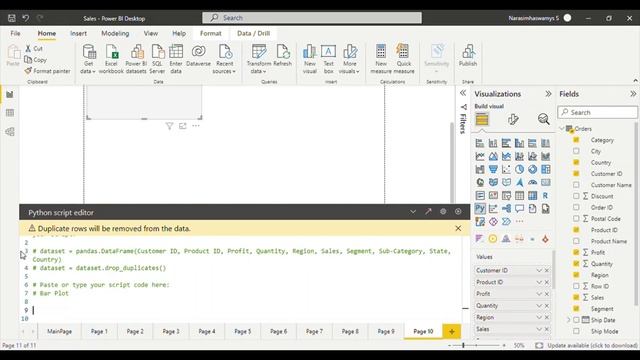Choose the pie chart visual
The width and height of the screenshot is (640, 360).
click(519, 169)
